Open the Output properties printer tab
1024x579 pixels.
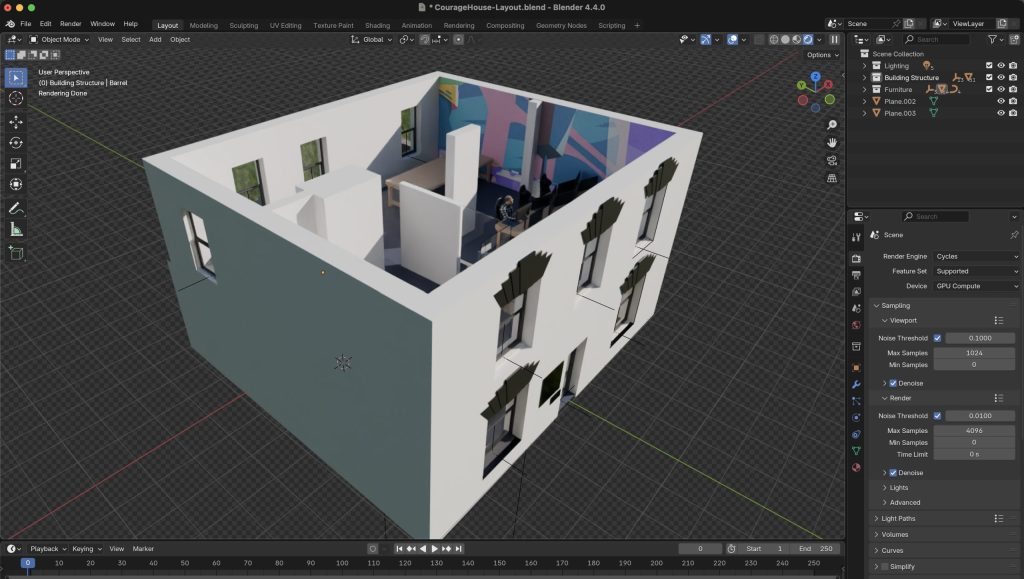(856, 275)
